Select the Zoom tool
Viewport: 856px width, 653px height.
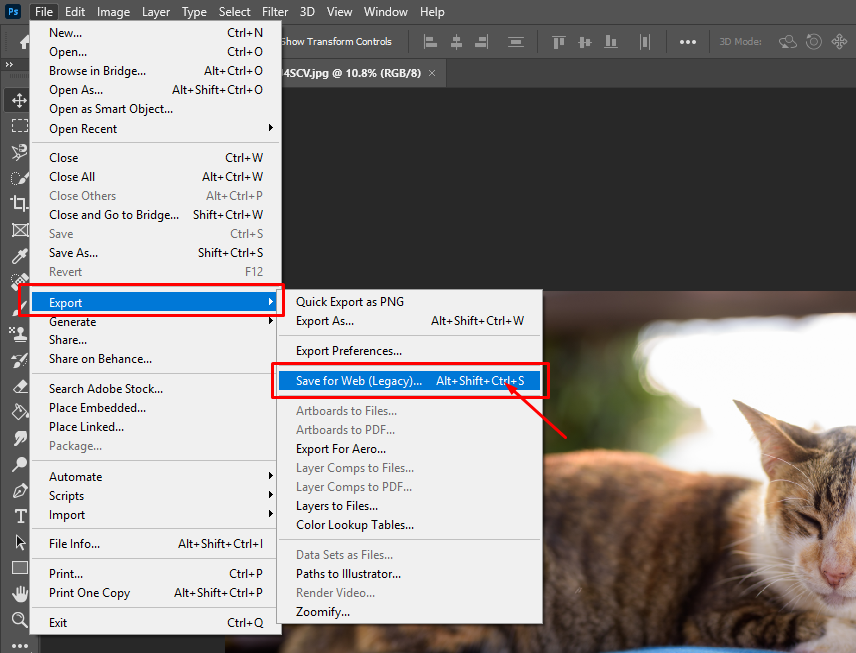19,620
